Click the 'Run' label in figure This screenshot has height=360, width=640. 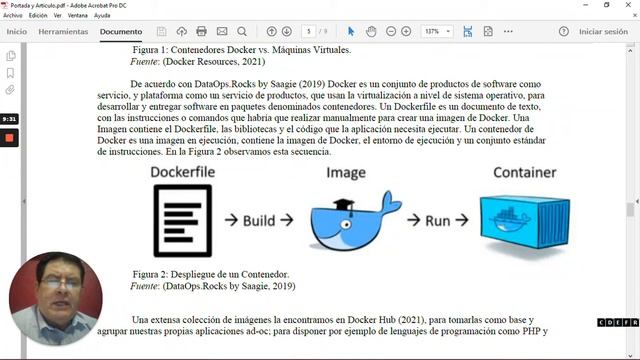[438, 221]
